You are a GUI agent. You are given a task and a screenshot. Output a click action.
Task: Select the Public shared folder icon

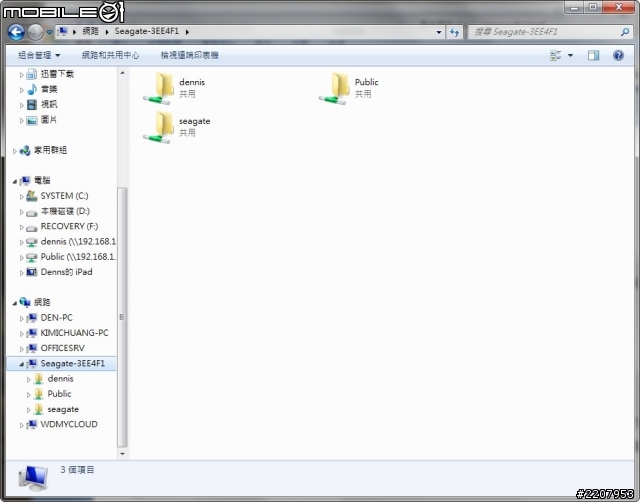click(335, 88)
